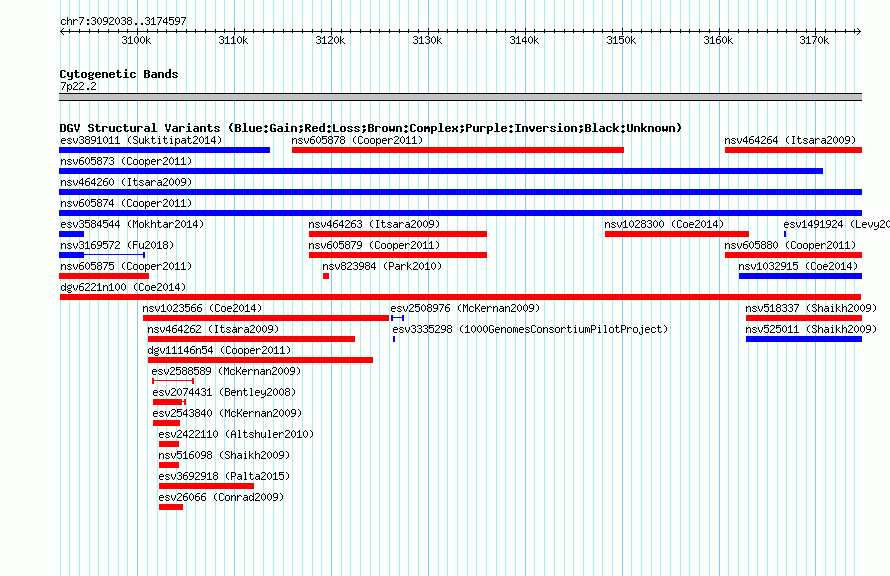Viewport: 890px width, 576px height.
Task: Click the red bar under nsv464264
Action: (794, 150)
